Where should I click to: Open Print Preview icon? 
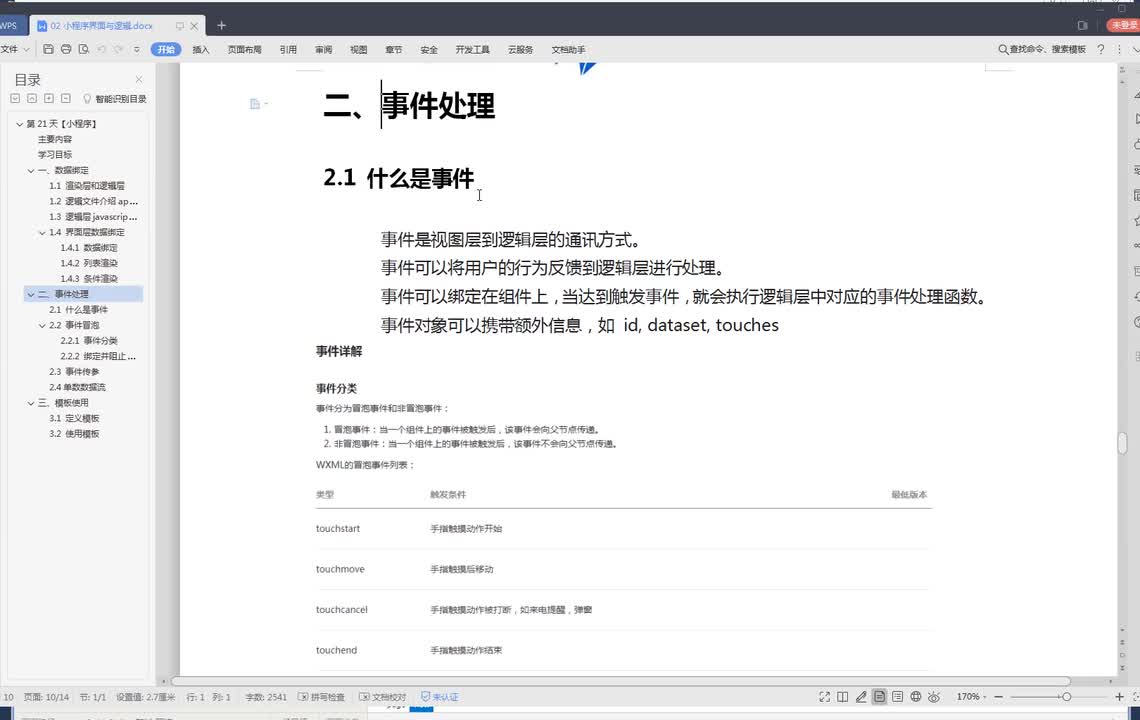click(x=84, y=49)
